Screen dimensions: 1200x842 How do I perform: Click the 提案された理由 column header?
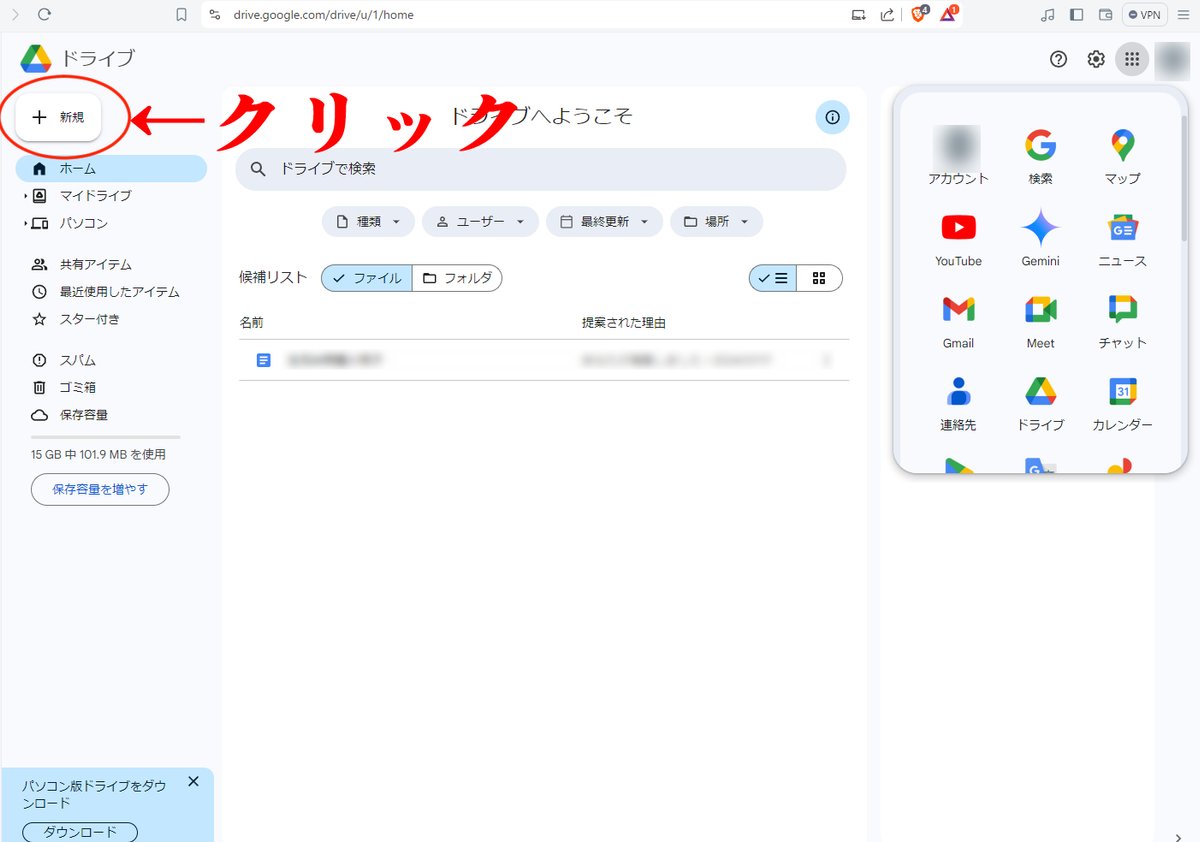[x=624, y=323]
